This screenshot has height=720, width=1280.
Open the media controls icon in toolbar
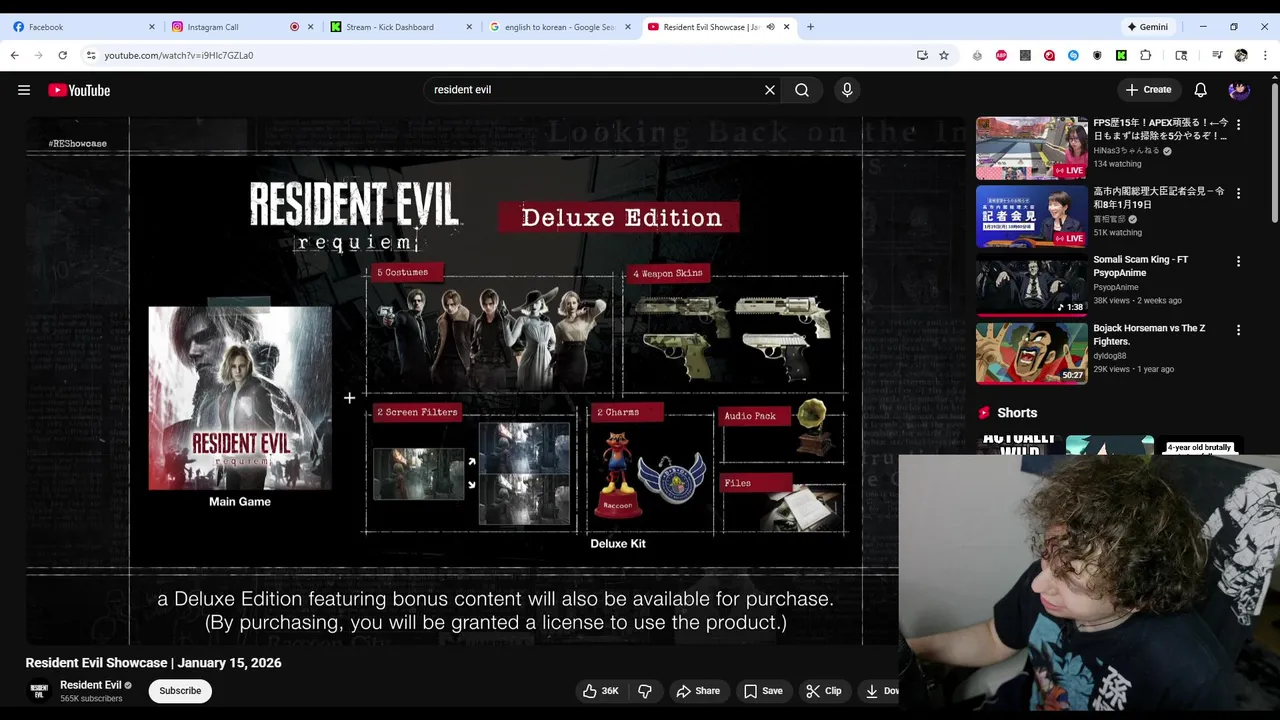pyautogui.click(x=1217, y=55)
